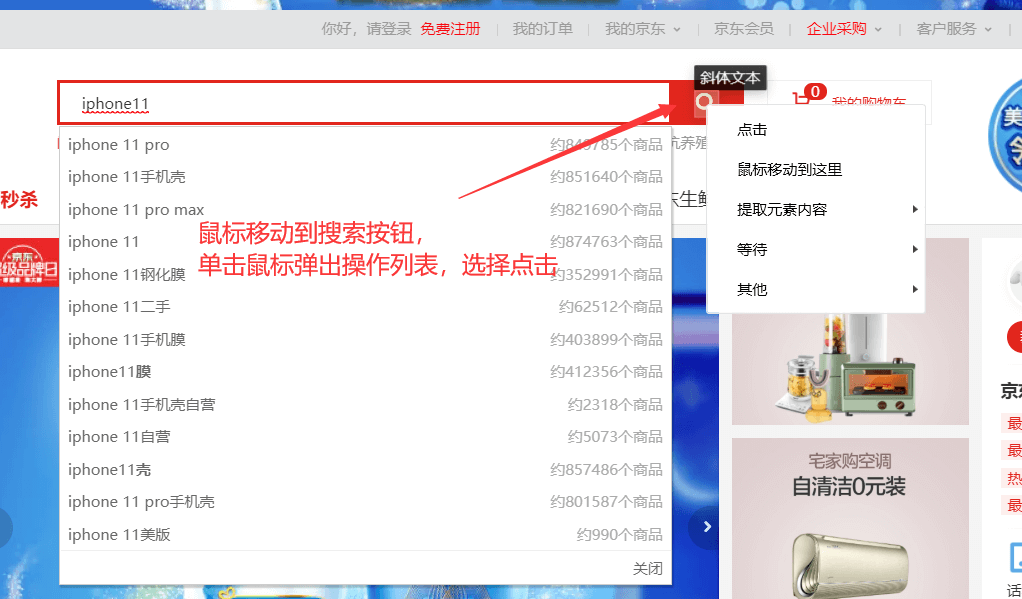Open 企业采购 dropdown

843,29
